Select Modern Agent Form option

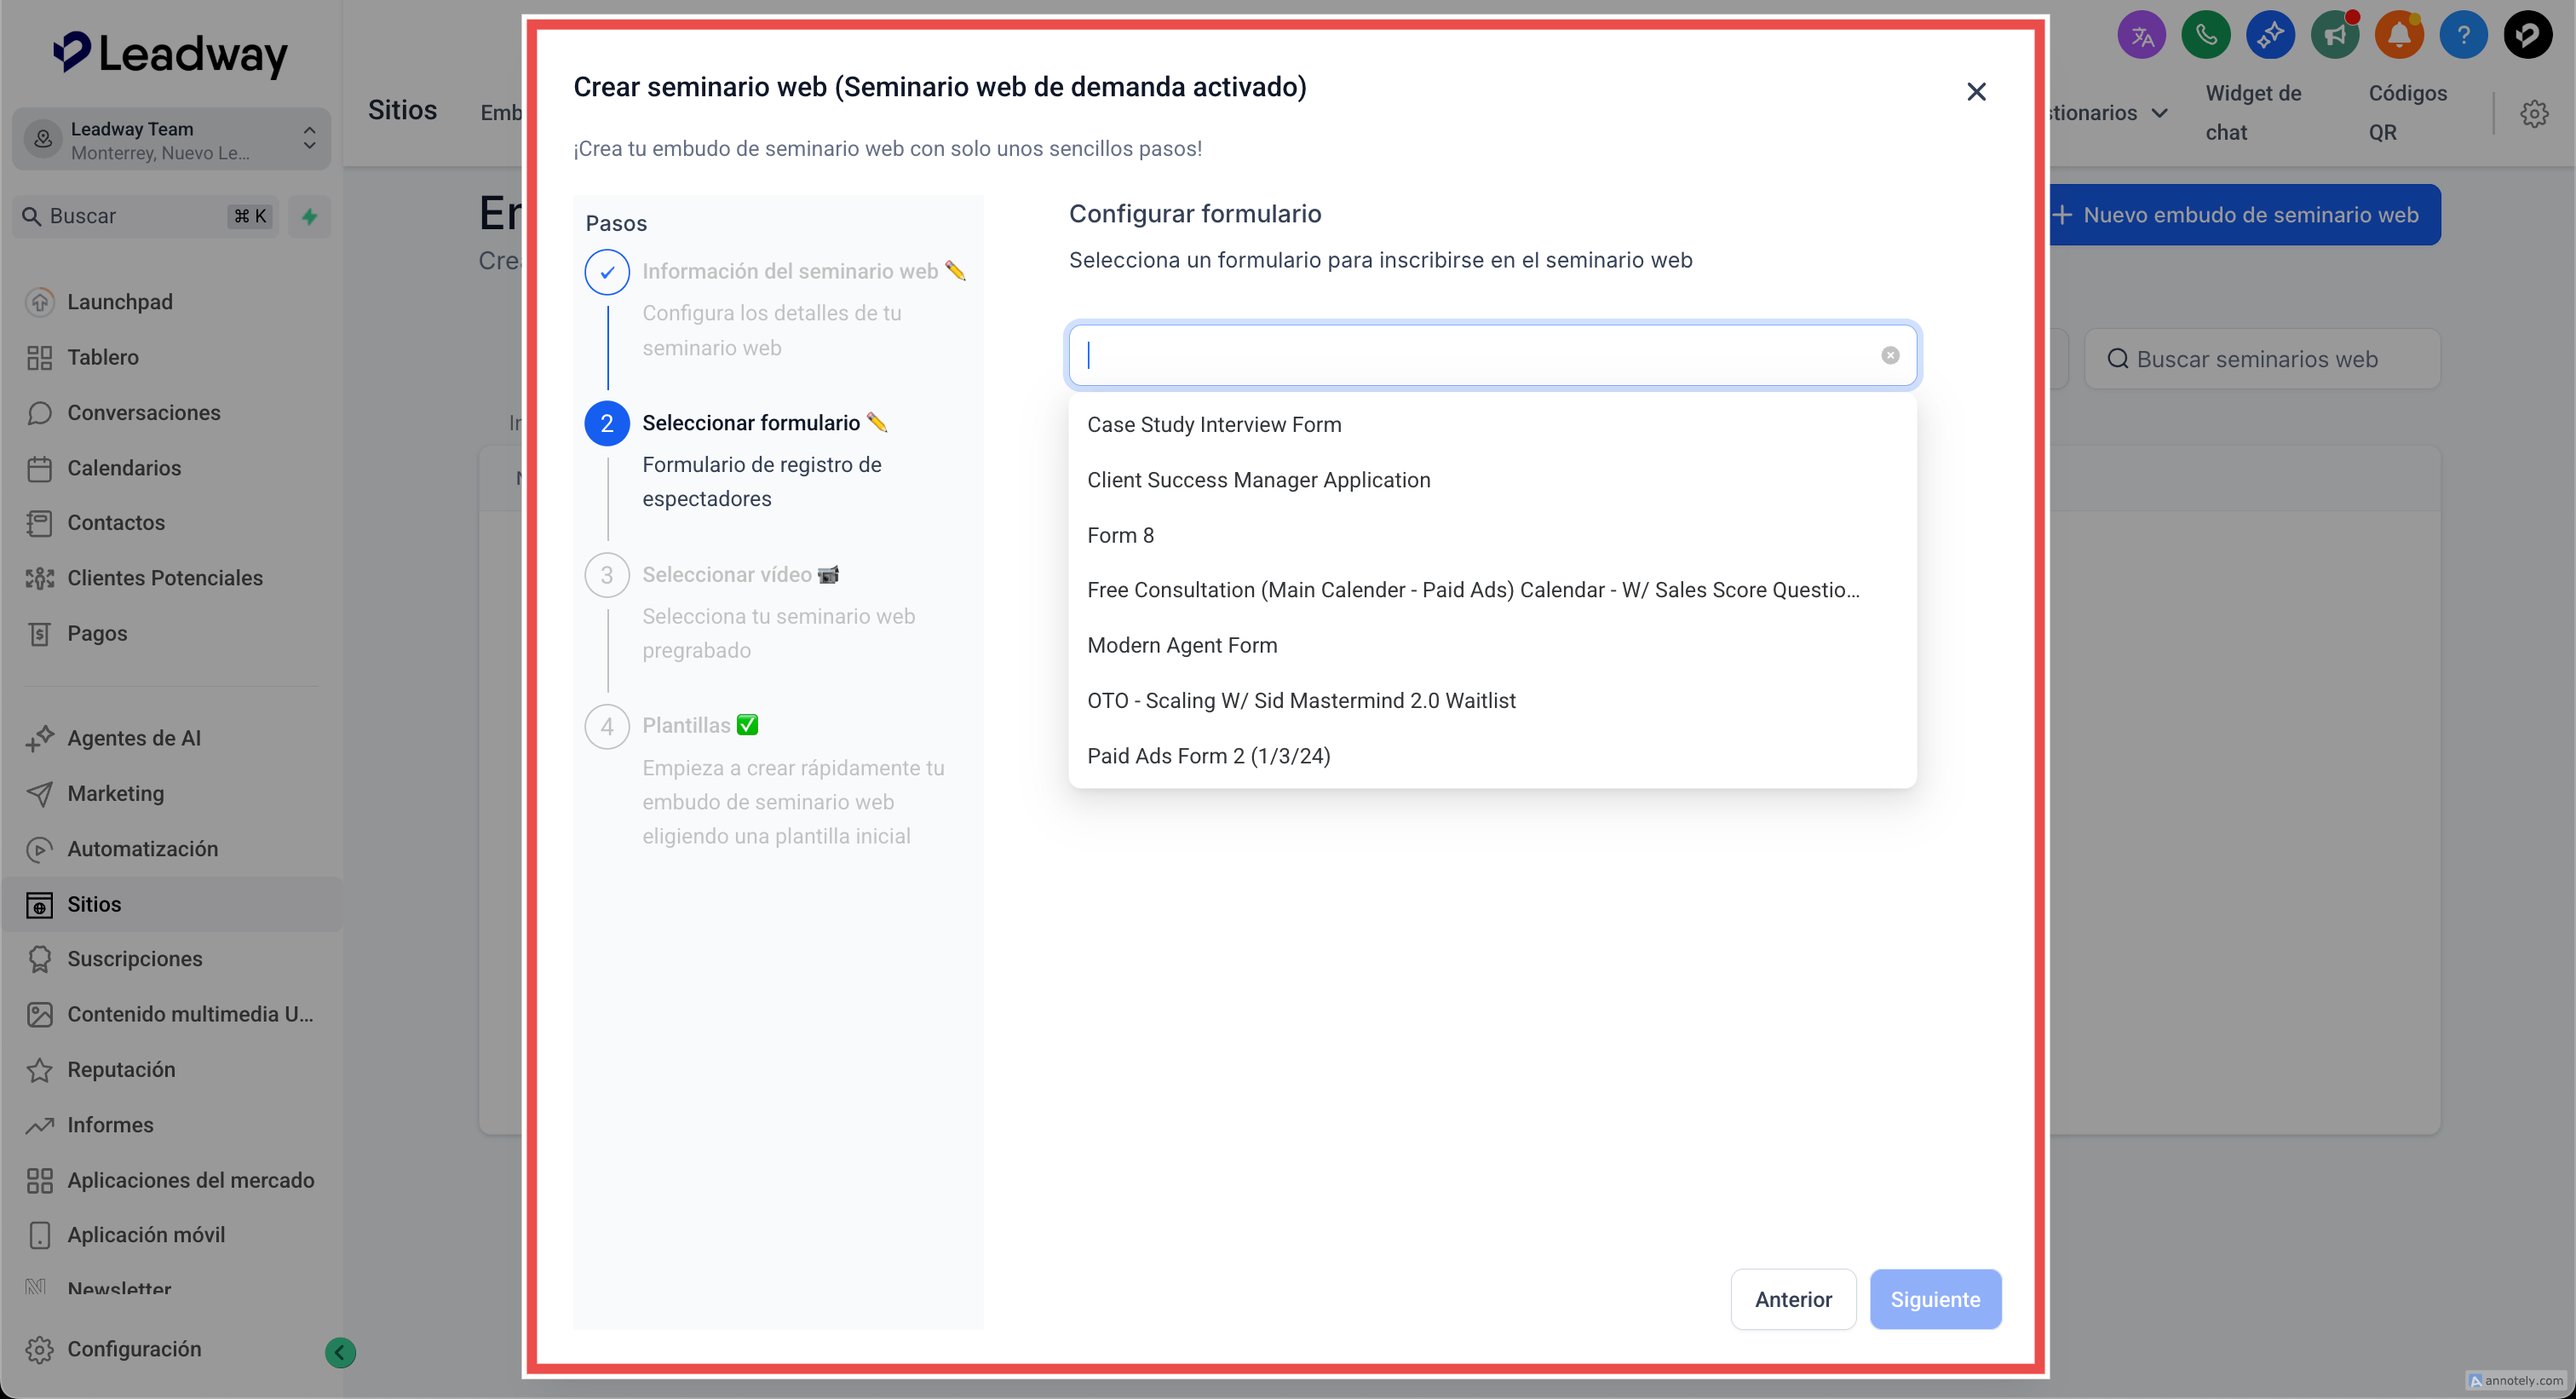(1181, 645)
